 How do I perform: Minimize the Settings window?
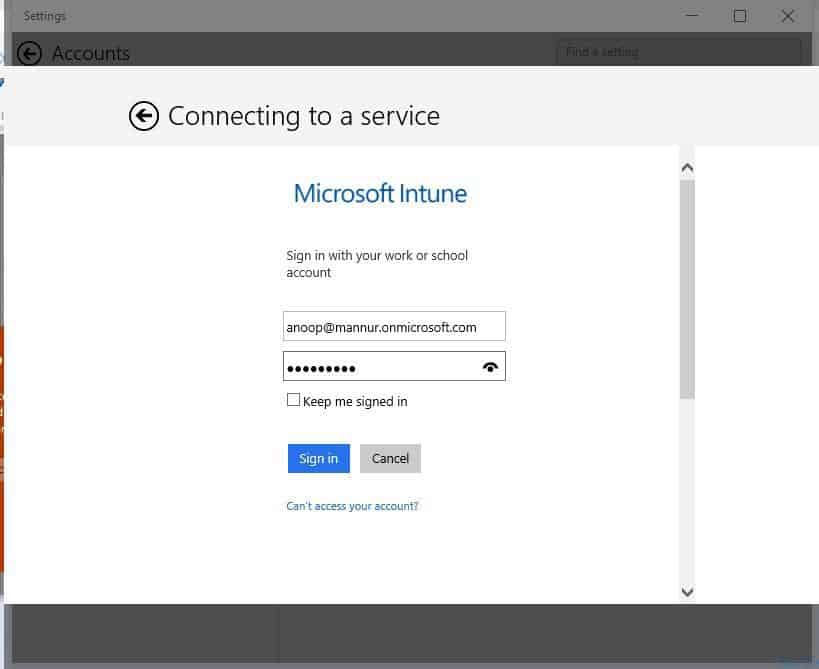pos(692,16)
